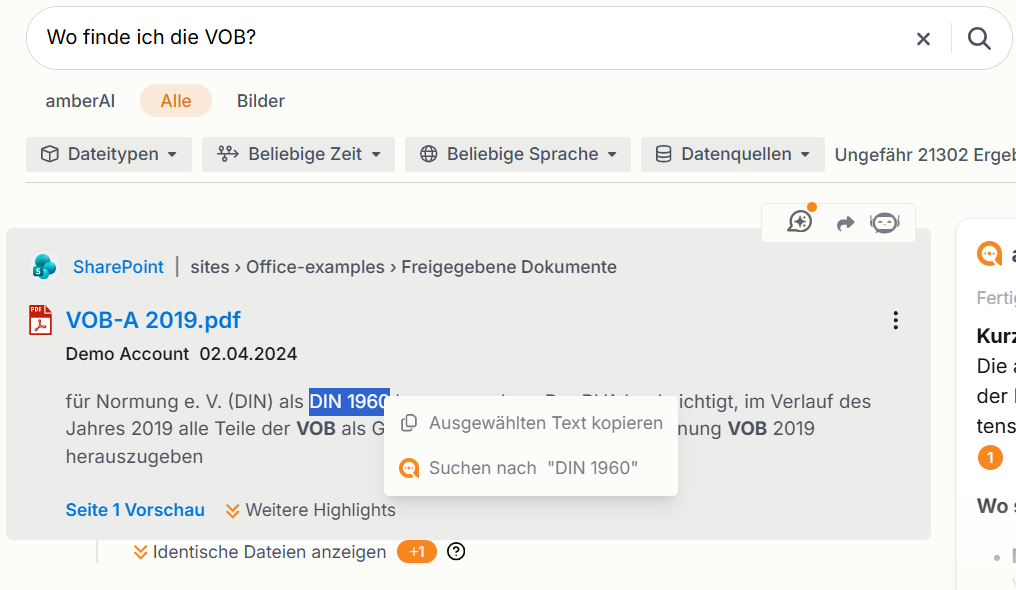
Task: Click the help question mark icon
Action: 456,551
